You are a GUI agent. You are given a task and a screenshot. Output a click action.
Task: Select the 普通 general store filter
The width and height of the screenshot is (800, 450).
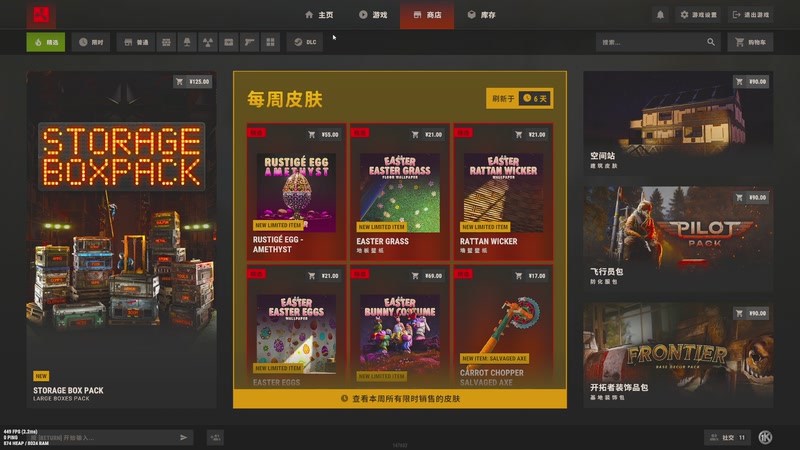136,42
